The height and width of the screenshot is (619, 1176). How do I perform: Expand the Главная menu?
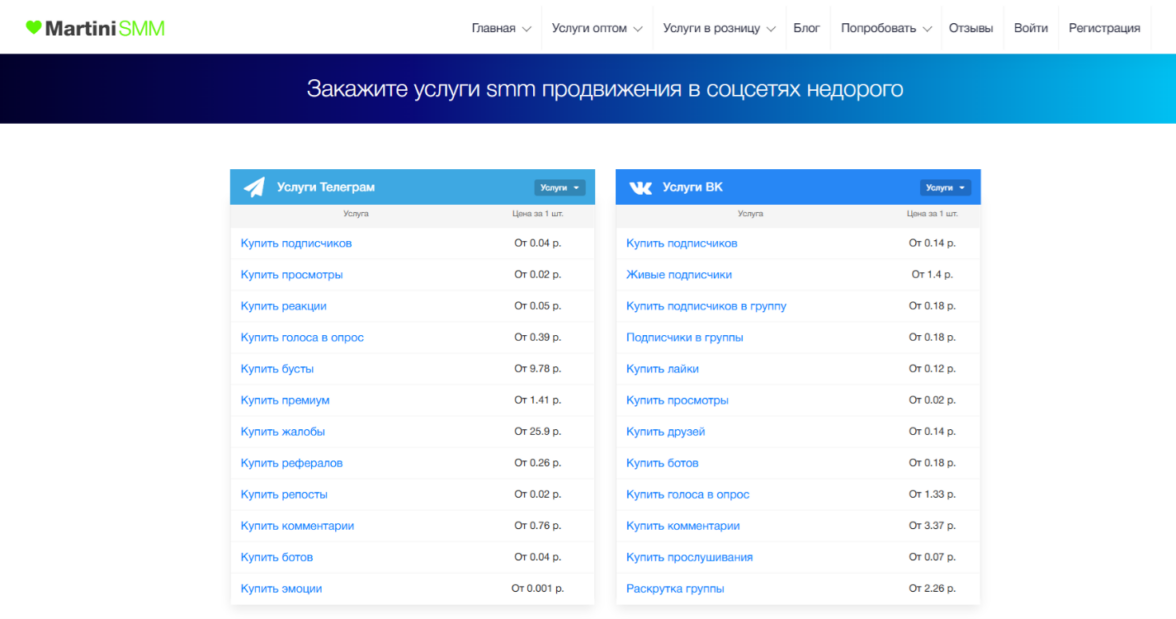501,28
